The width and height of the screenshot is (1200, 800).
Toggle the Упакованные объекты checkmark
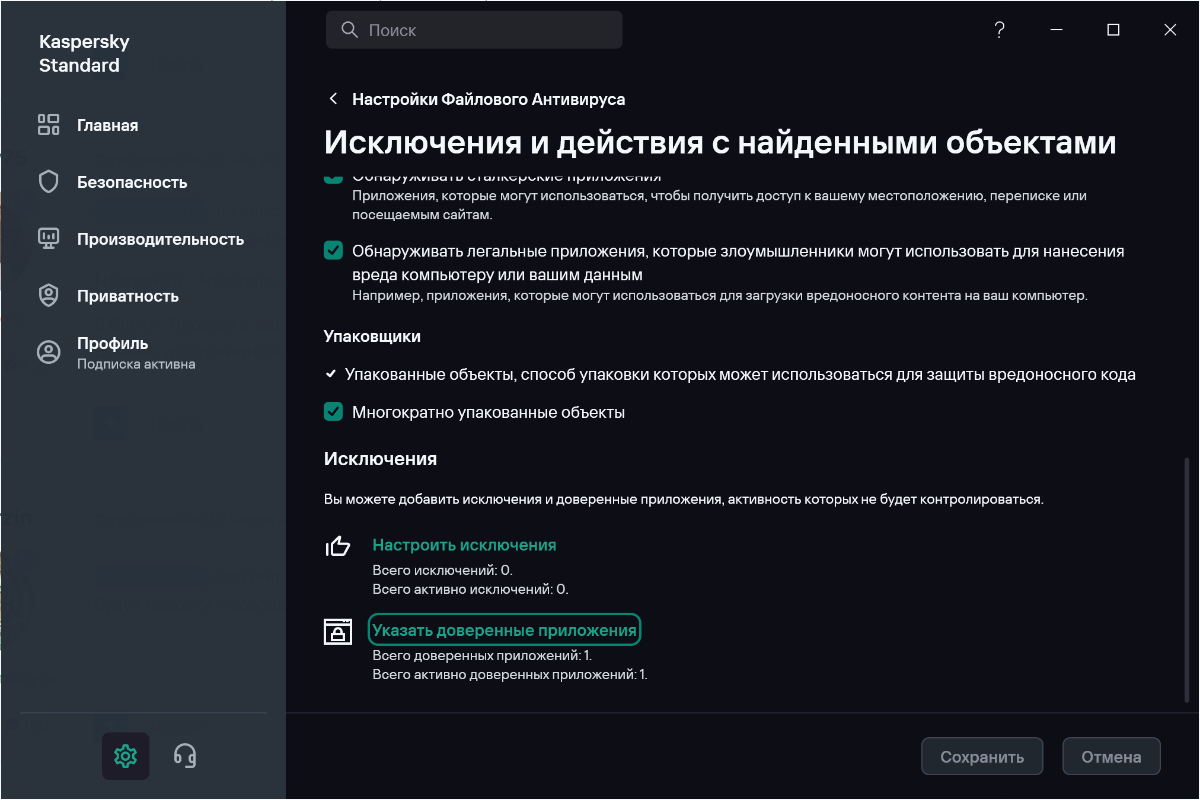click(331, 375)
